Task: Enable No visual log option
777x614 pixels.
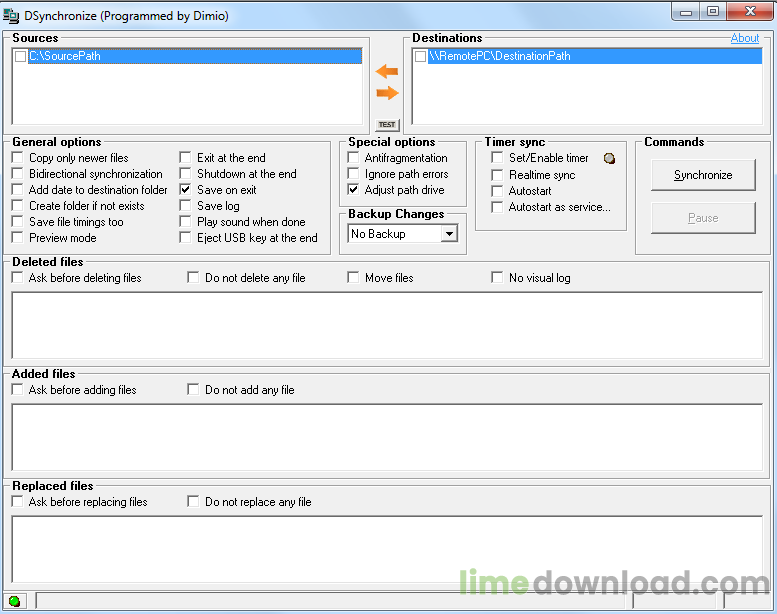Action: (x=497, y=278)
